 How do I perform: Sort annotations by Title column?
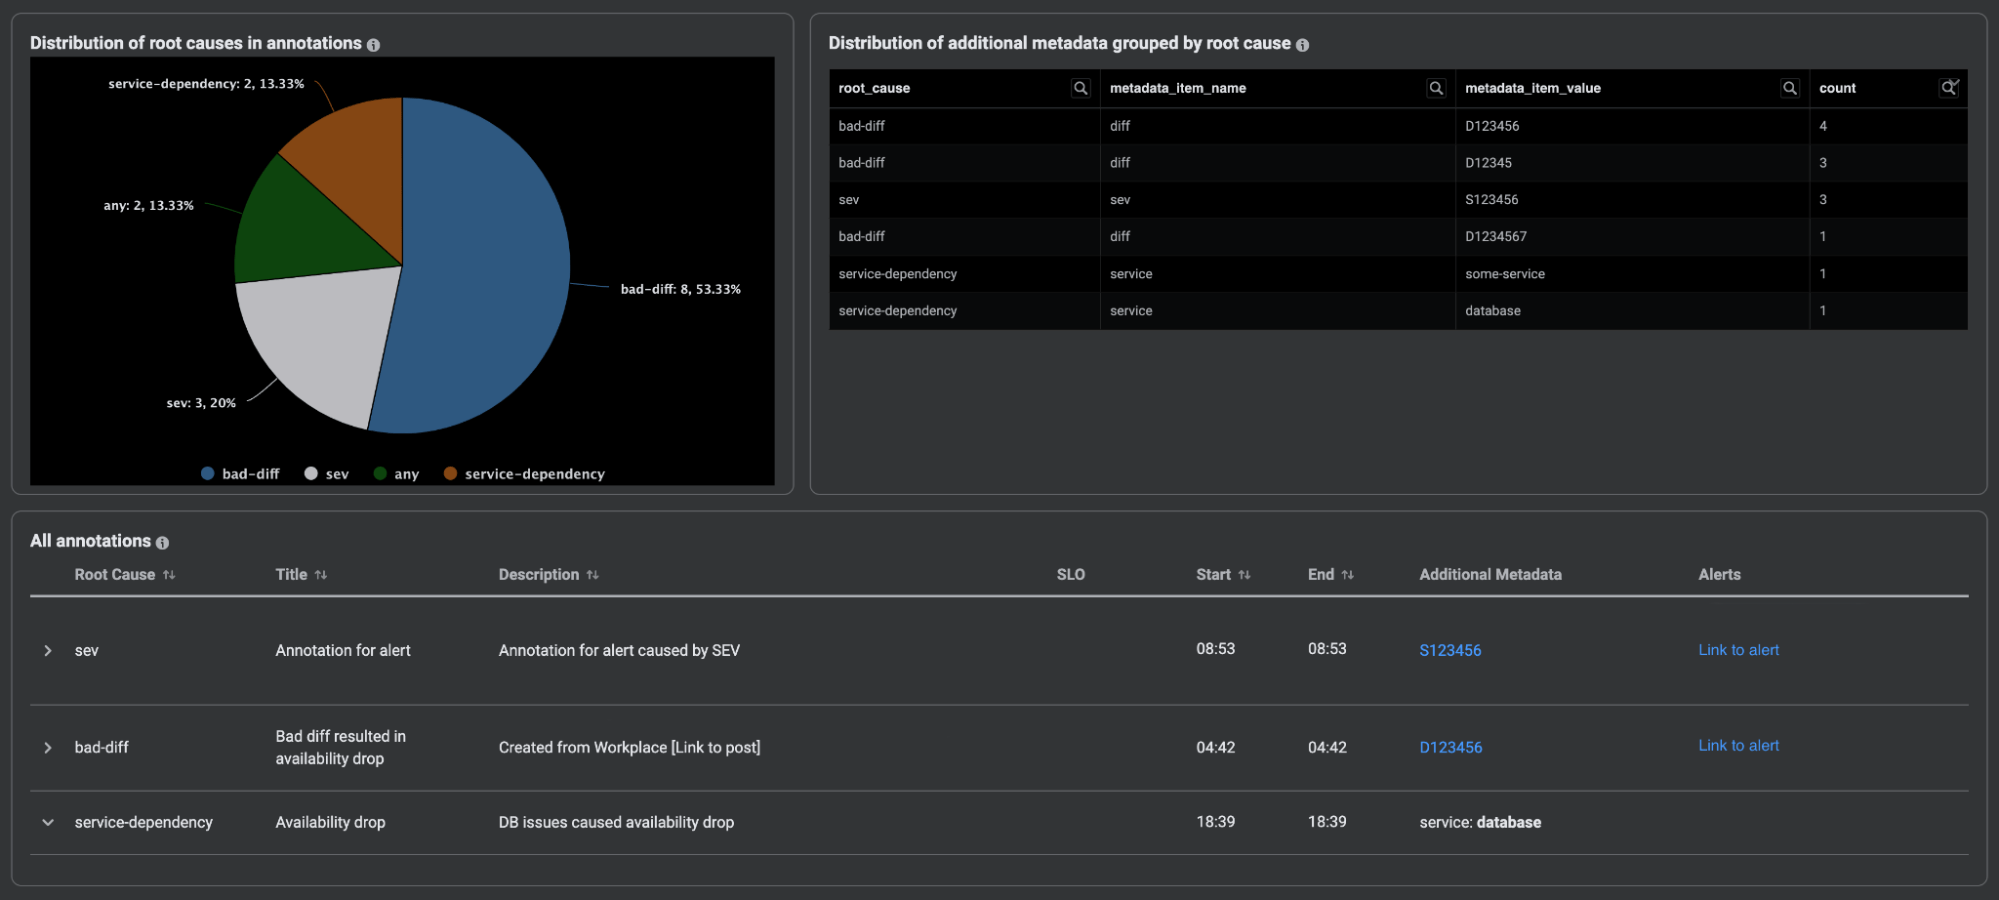322,574
